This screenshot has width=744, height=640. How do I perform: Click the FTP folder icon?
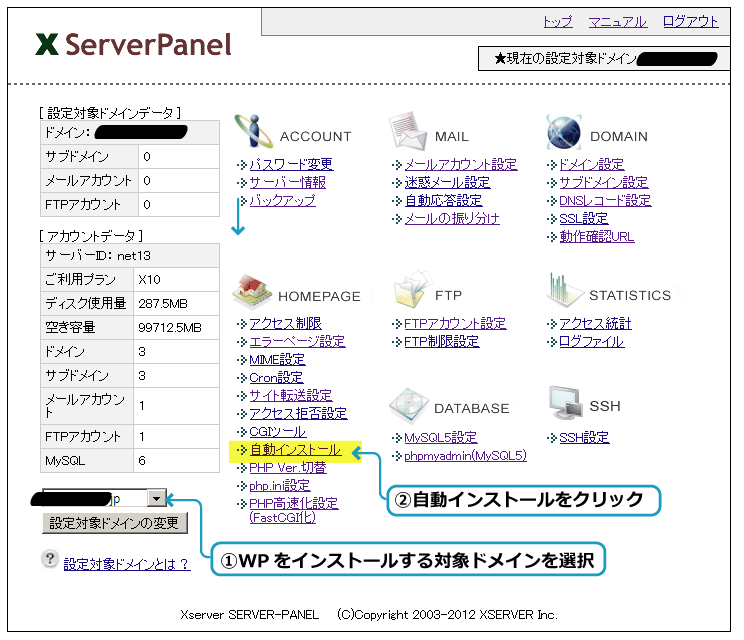point(412,289)
